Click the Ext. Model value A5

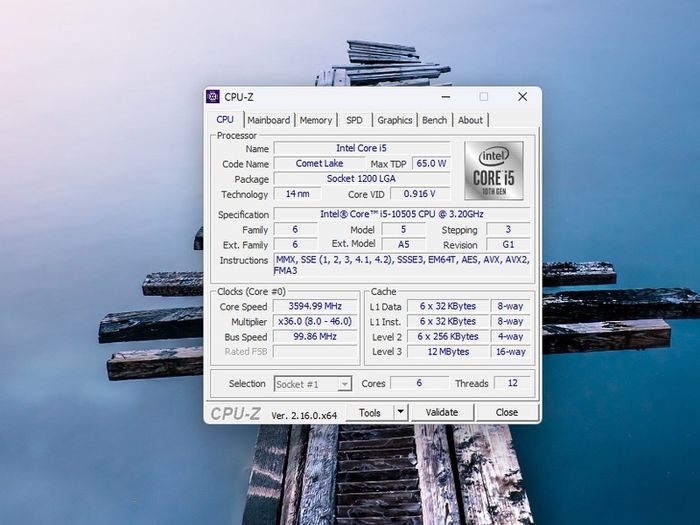pyautogui.click(x=404, y=244)
